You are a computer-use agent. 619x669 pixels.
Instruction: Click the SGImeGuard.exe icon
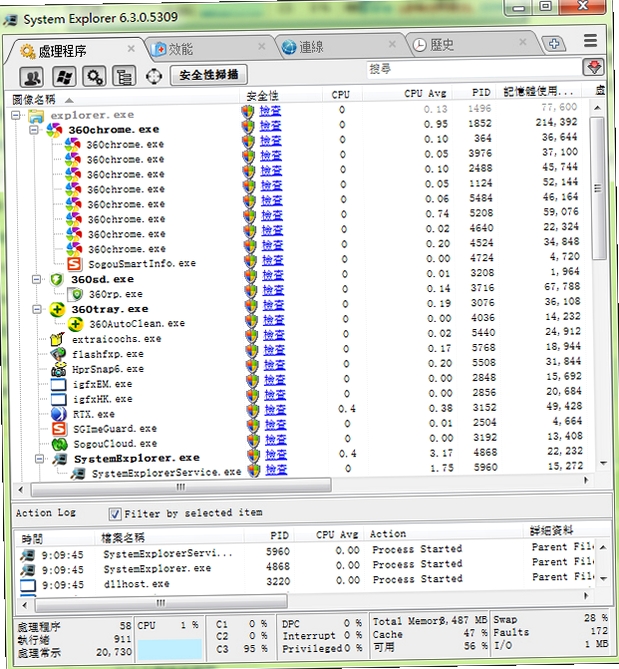59,429
